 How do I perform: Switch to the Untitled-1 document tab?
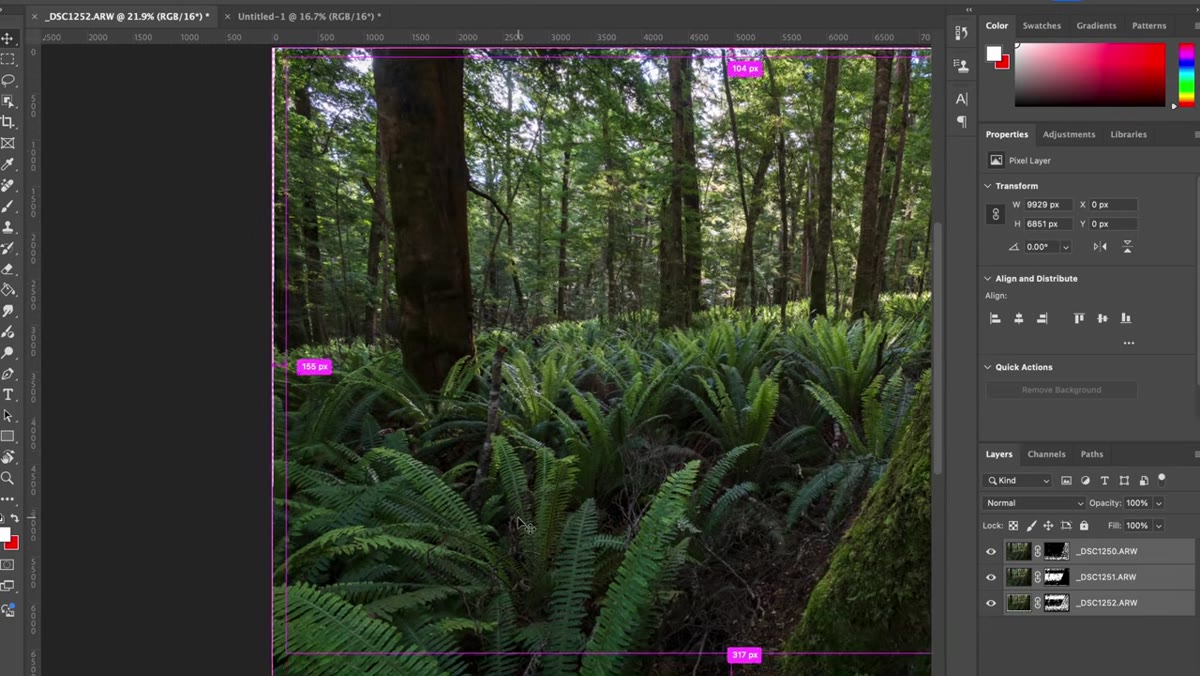click(308, 17)
